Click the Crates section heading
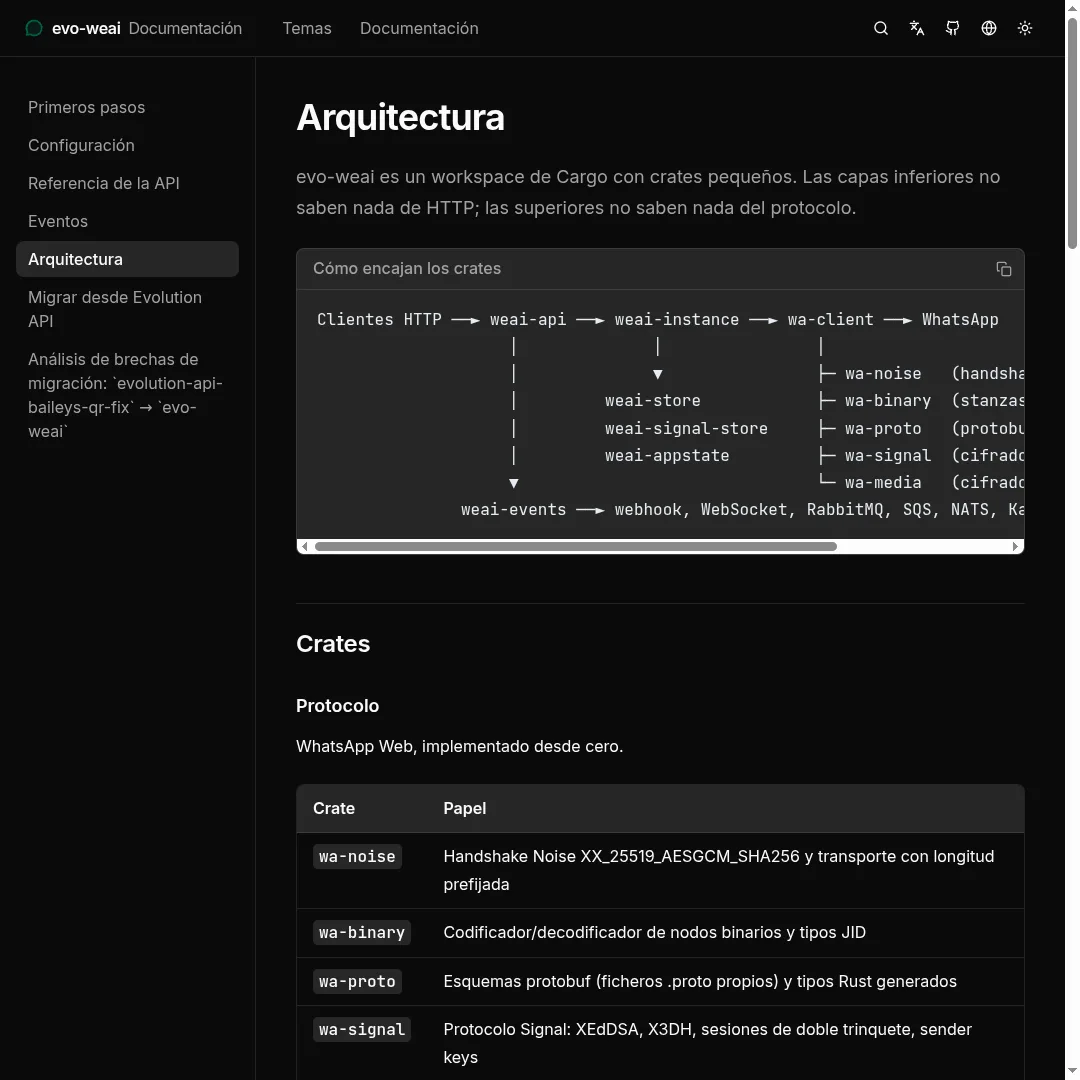 333,643
